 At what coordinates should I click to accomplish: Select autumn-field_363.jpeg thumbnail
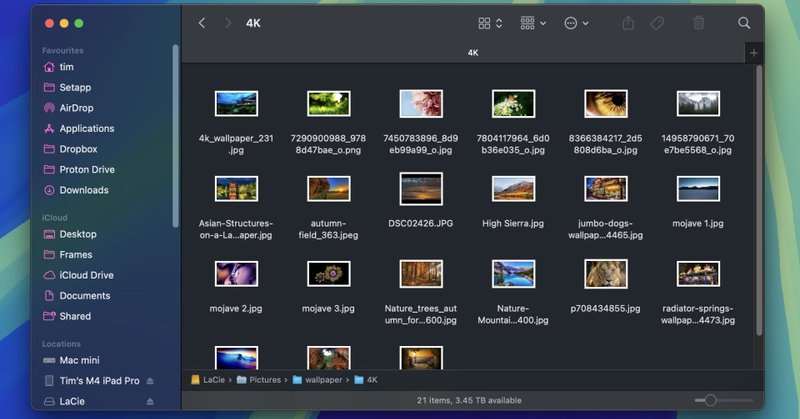pyautogui.click(x=329, y=189)
